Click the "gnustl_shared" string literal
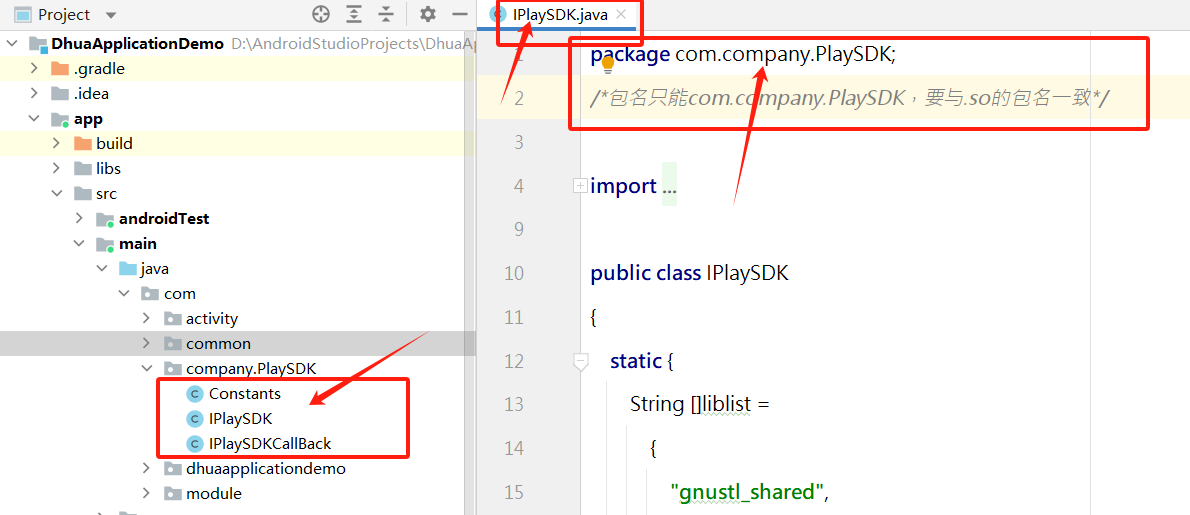Screen dimensions: 1190x515 (747, 492)
